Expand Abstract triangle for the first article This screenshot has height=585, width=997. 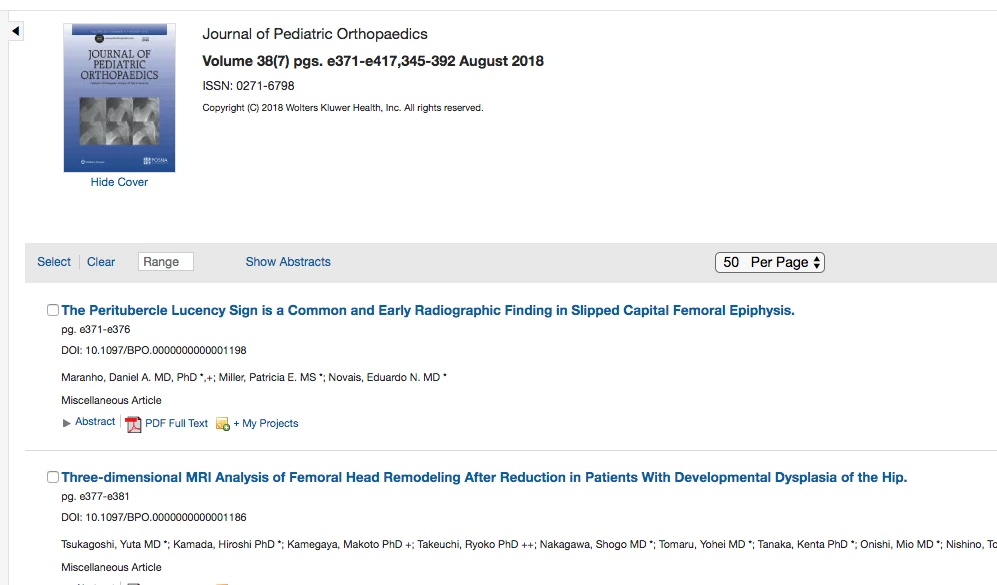67,423
